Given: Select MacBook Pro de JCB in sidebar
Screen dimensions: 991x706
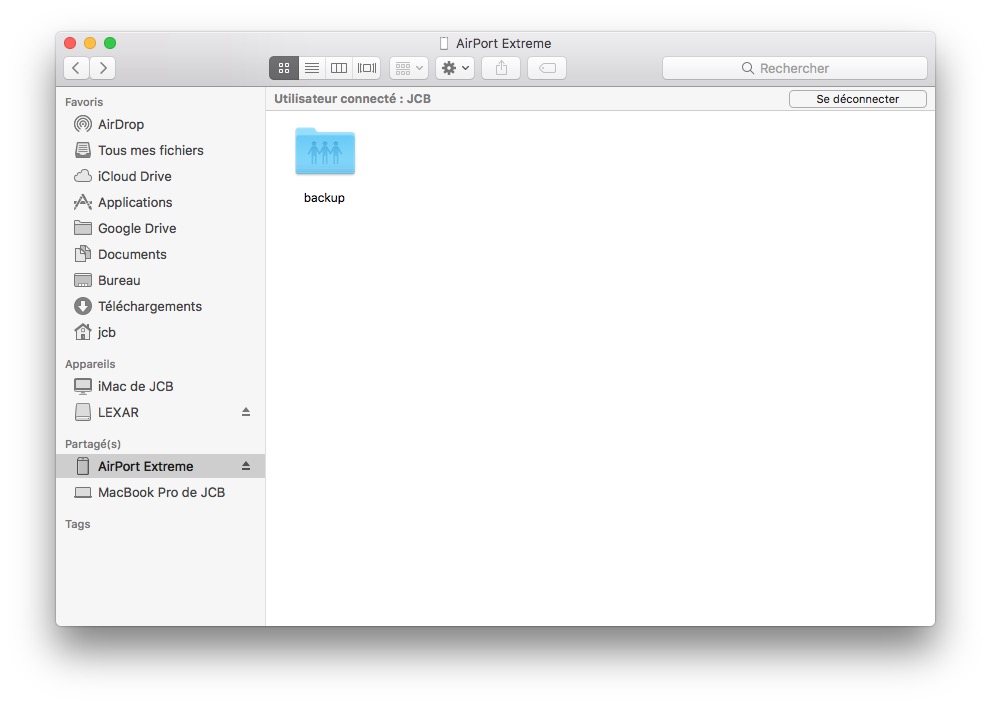Looking at the screenshot, I should coord(160,492).
